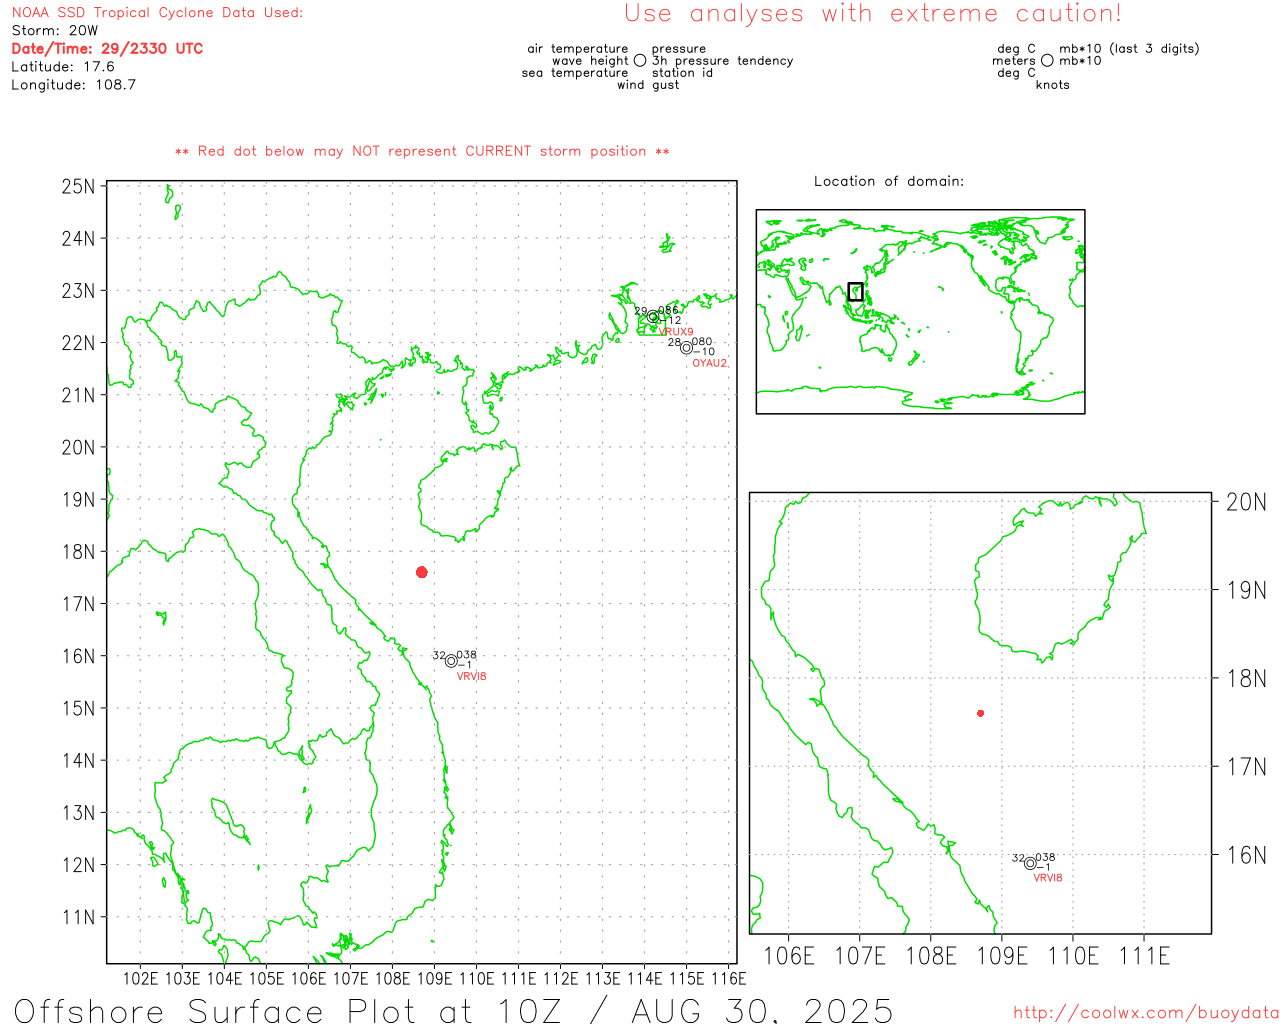
Task: Select the VRUX9 station circle marker
Action: pyautogui.click(x=653, y=317)
